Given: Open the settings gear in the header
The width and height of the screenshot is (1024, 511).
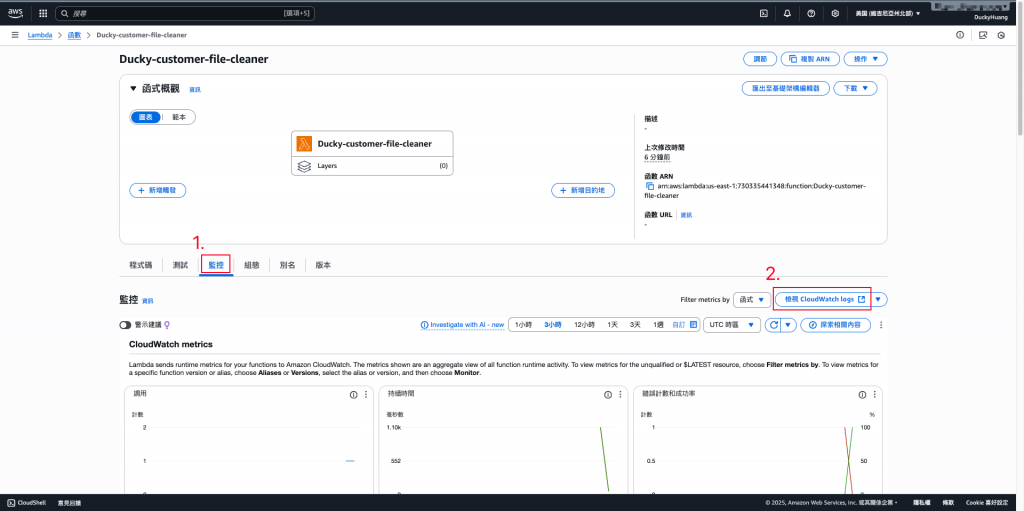Looking at the screenshot, I should click(x=835, y=13).
